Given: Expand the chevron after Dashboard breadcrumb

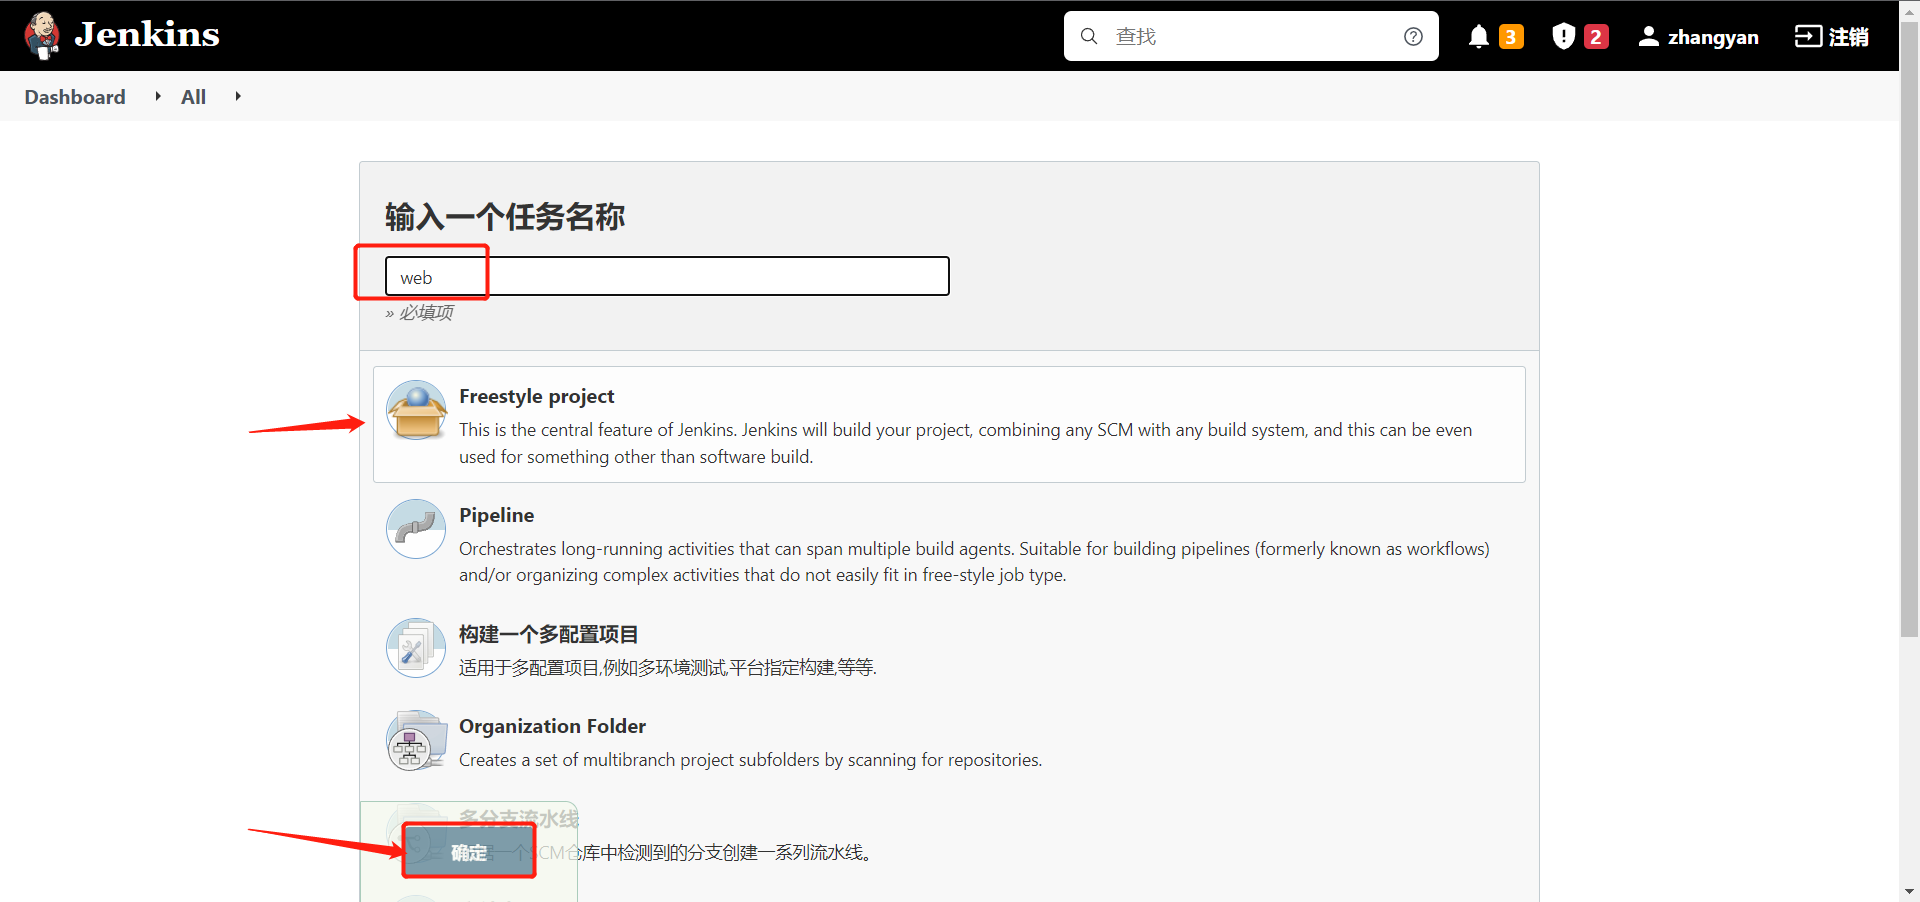Looking at the screenshot, I should pyautogui.click(x=158, y=96).
